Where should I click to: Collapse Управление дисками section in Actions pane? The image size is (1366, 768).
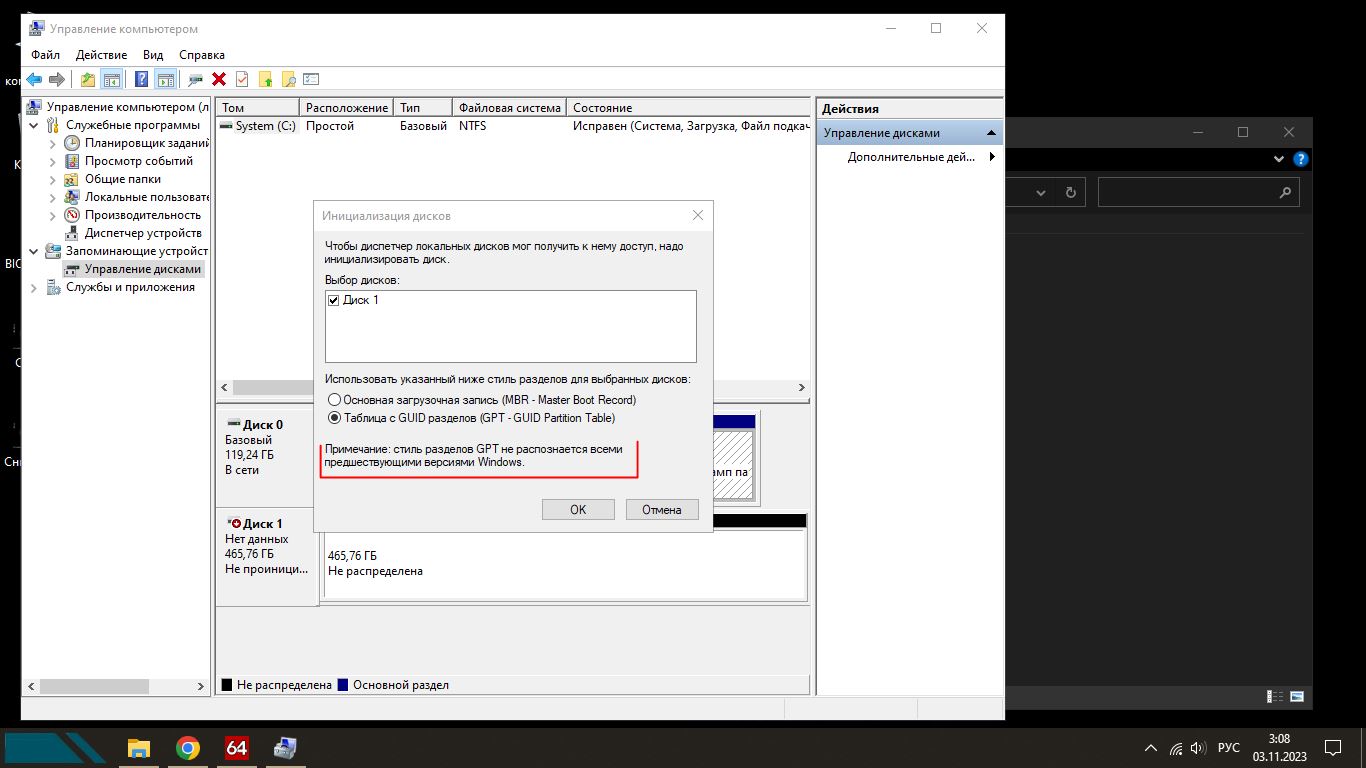click(x=991, y=133)
